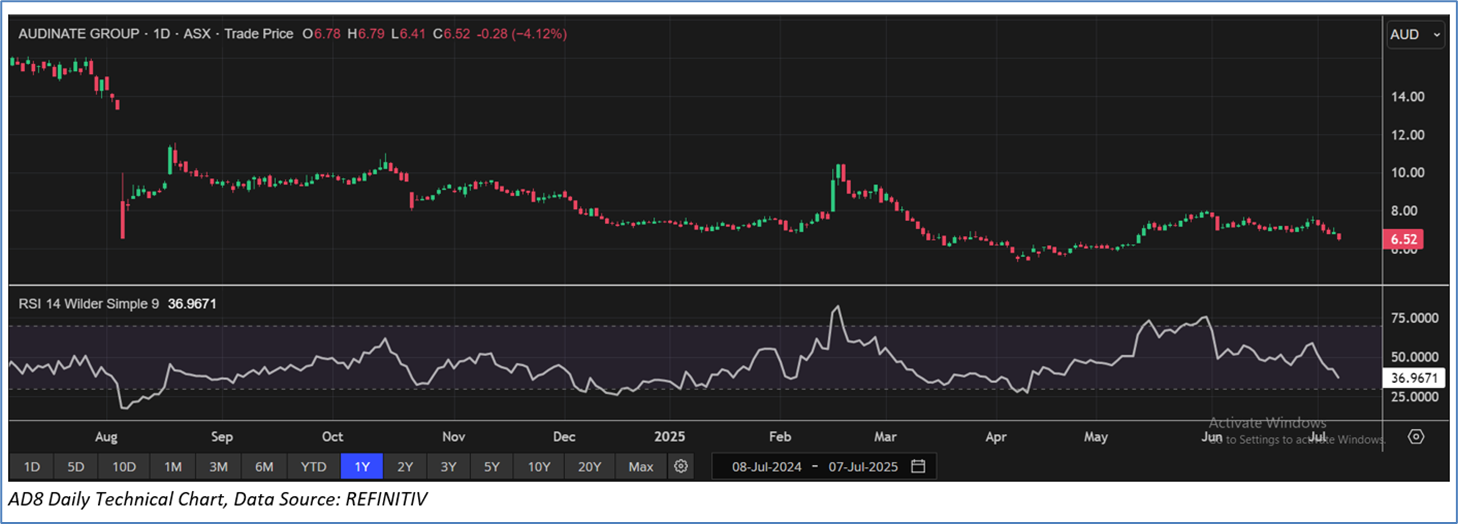Click the chart scale settings icon at bottom right
The image size is (1458, 524).
coord(1415,437)
